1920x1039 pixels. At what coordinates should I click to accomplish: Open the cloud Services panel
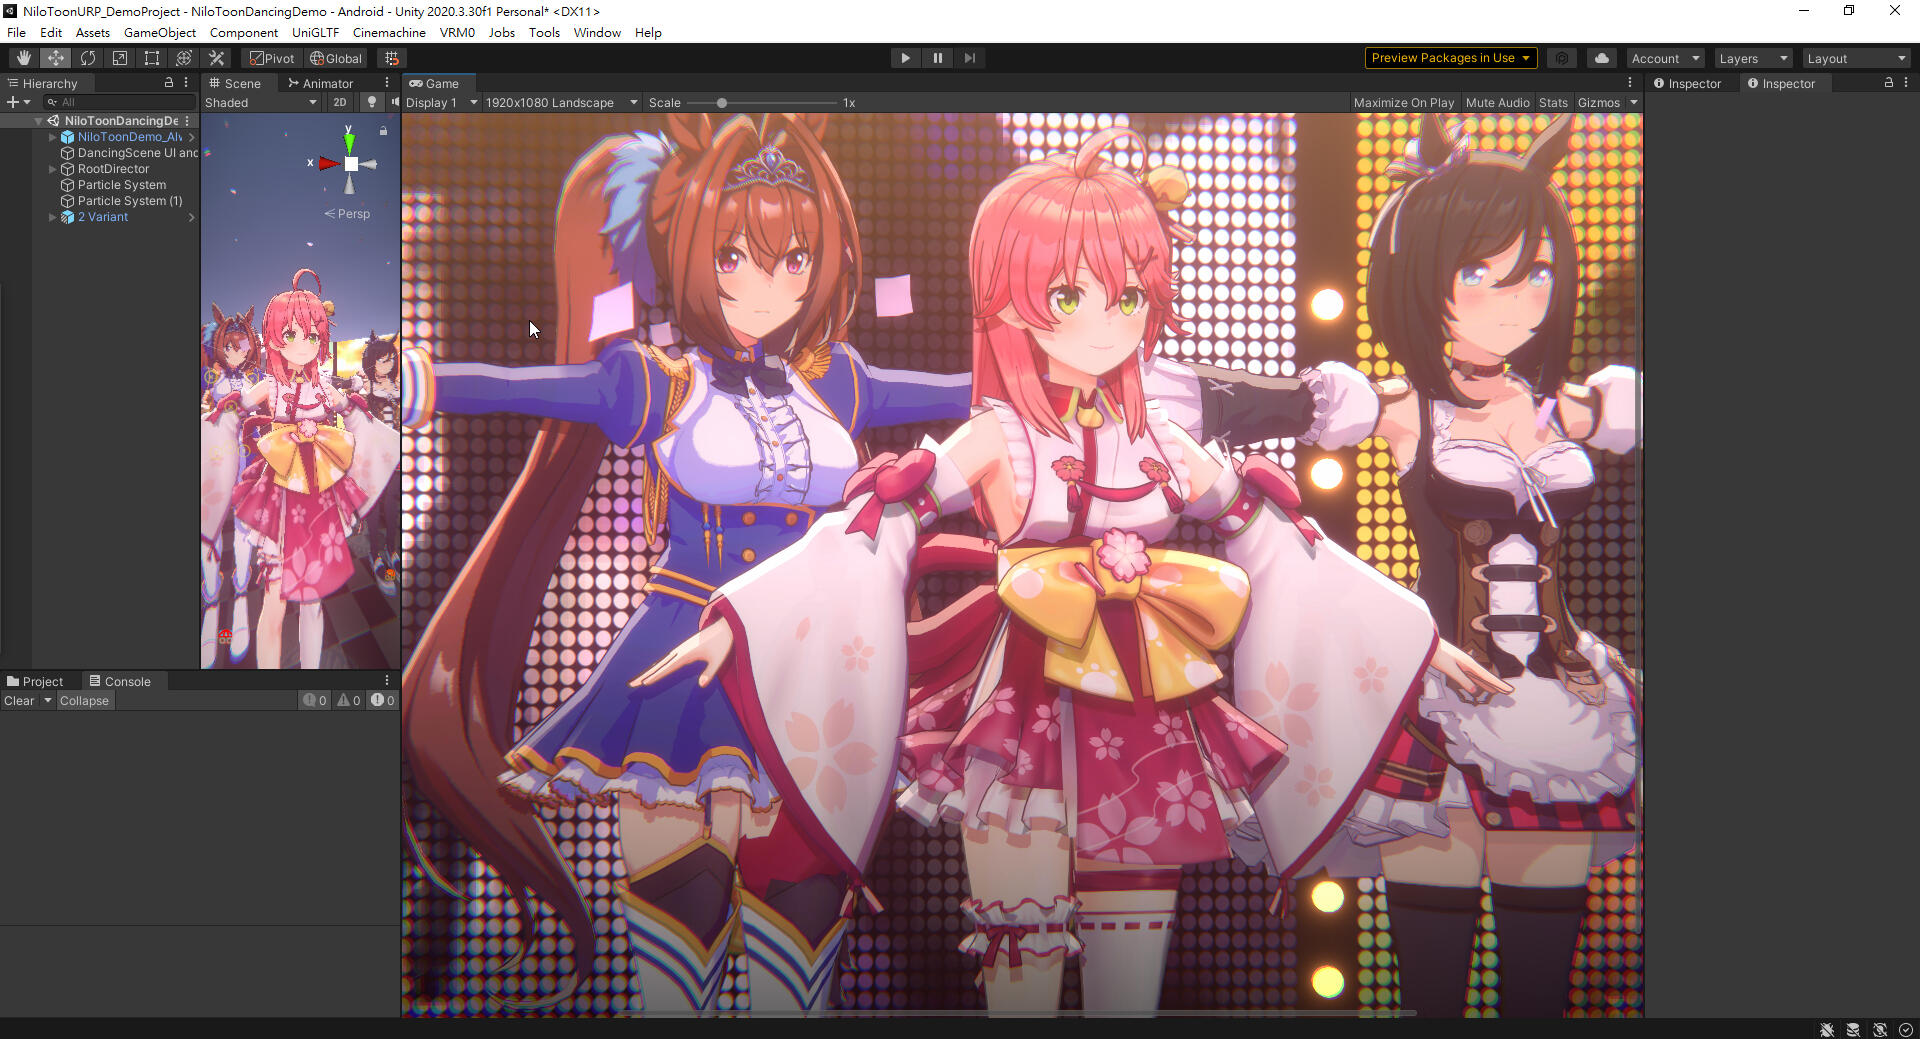pyautogui.click(x=1602, y=58)
